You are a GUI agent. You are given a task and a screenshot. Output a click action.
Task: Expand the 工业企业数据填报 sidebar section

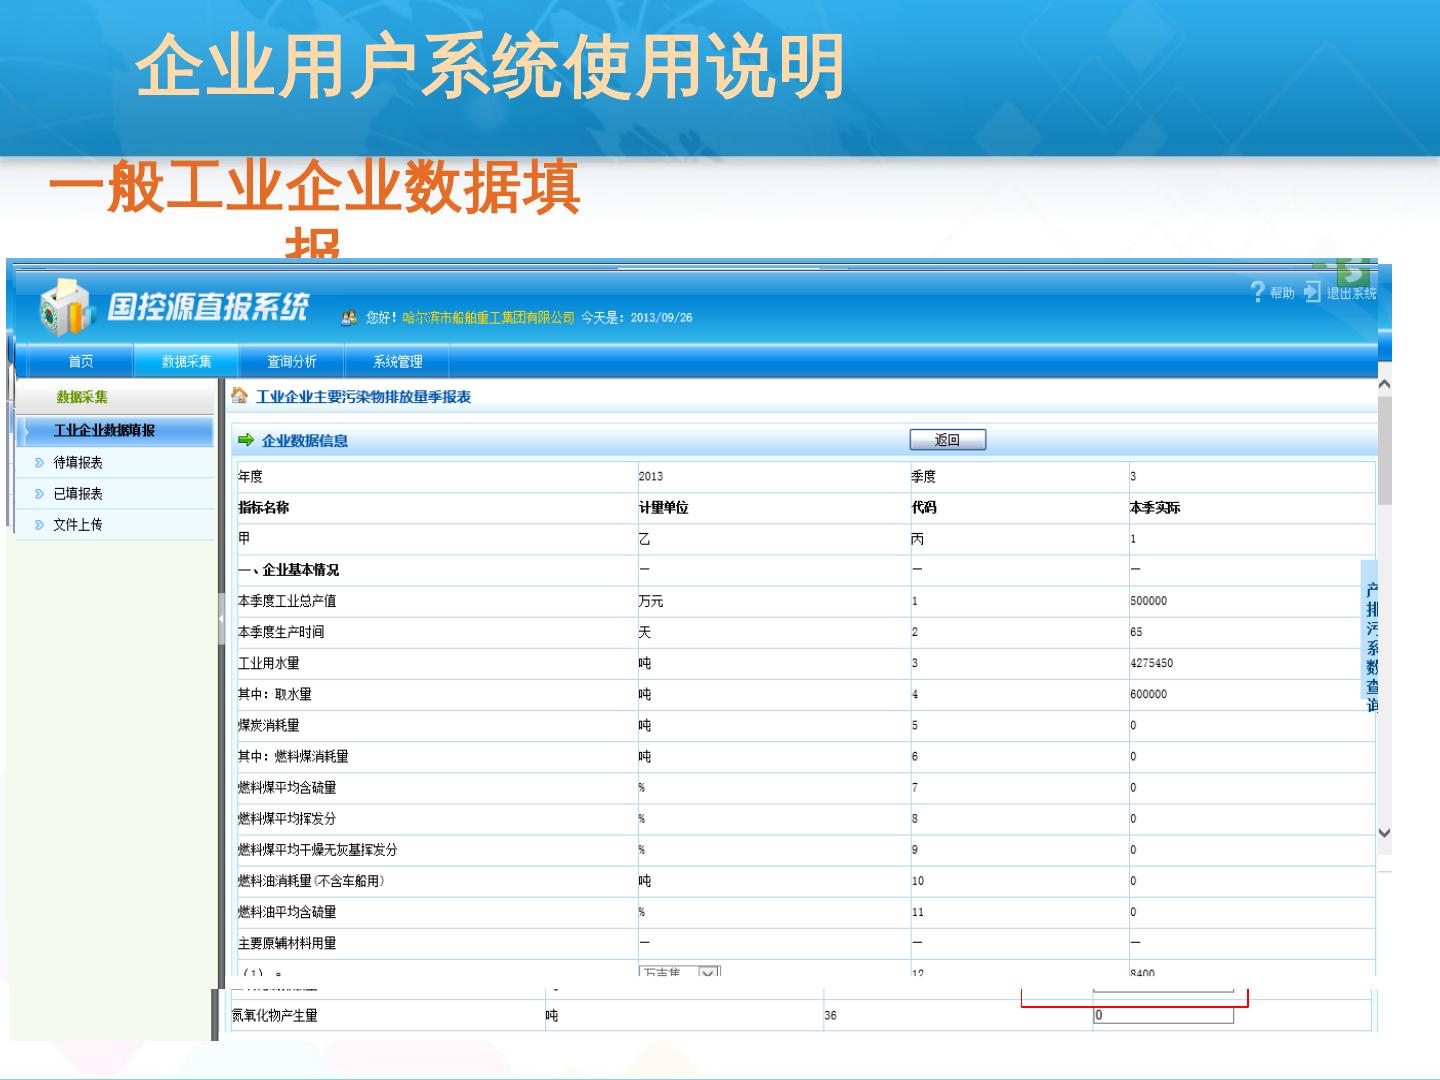click(104, 431)
